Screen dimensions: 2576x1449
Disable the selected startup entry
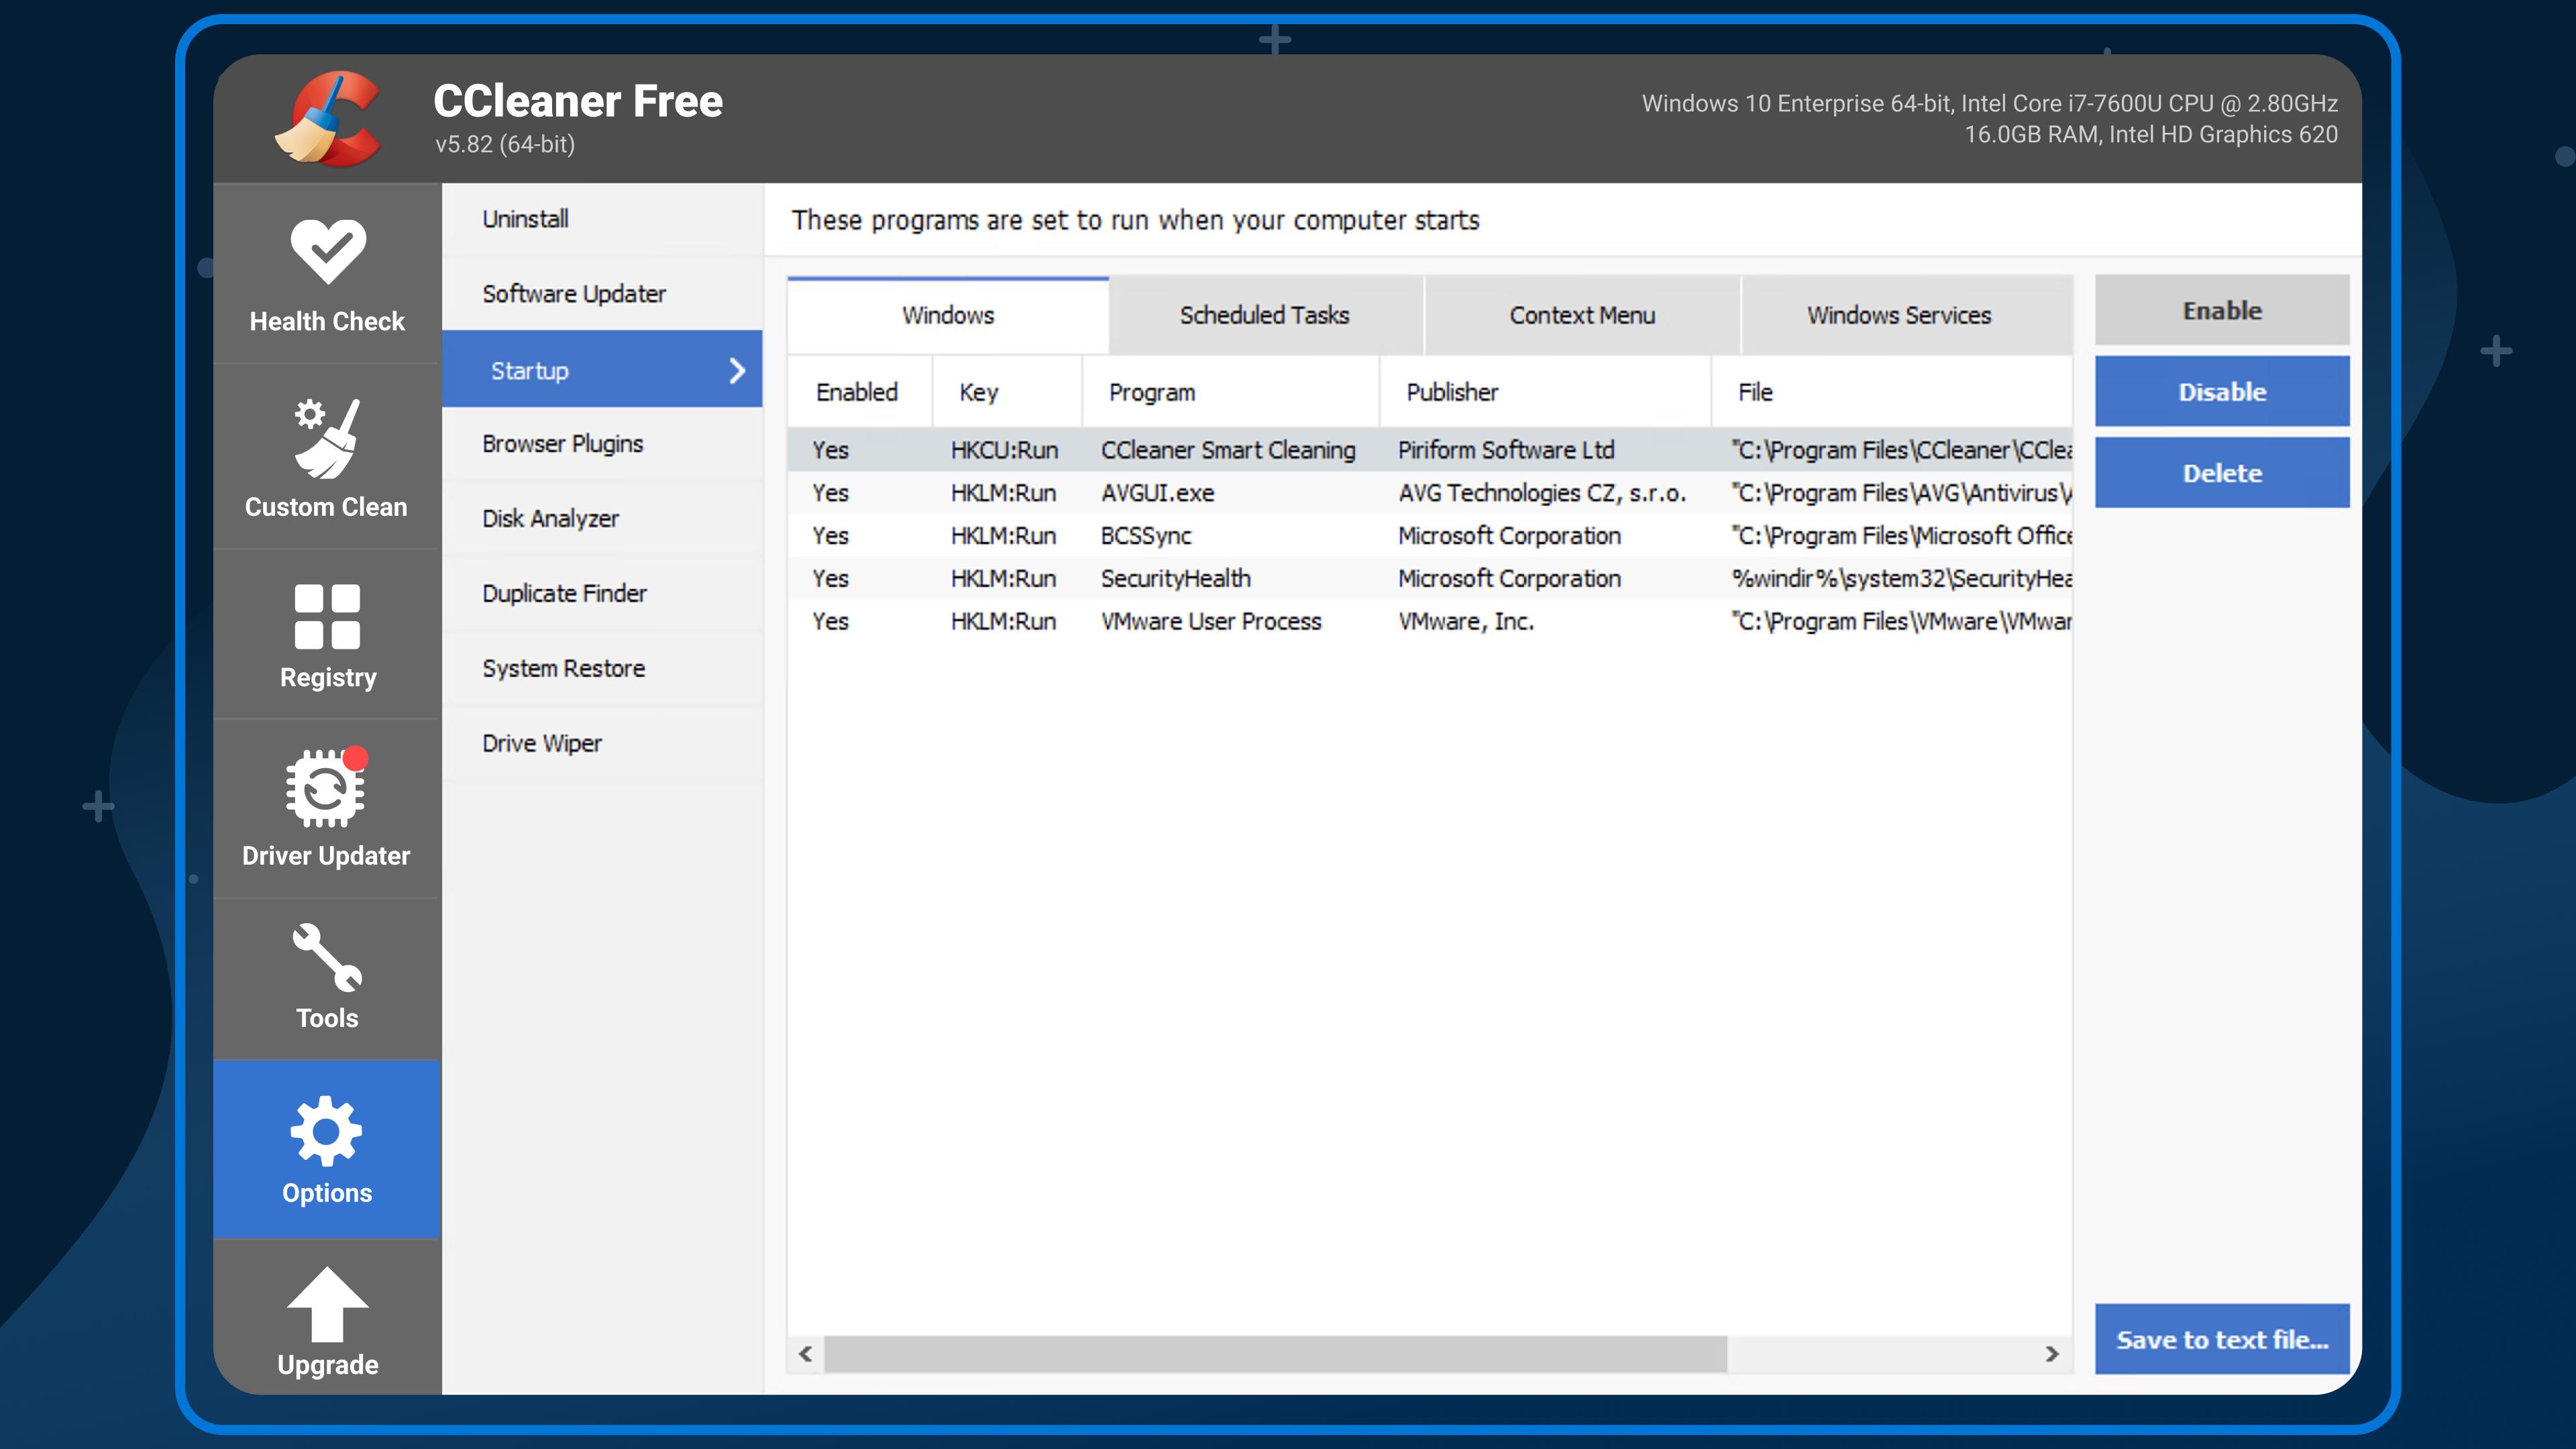pyautogui.click(x=2220, y=391)
